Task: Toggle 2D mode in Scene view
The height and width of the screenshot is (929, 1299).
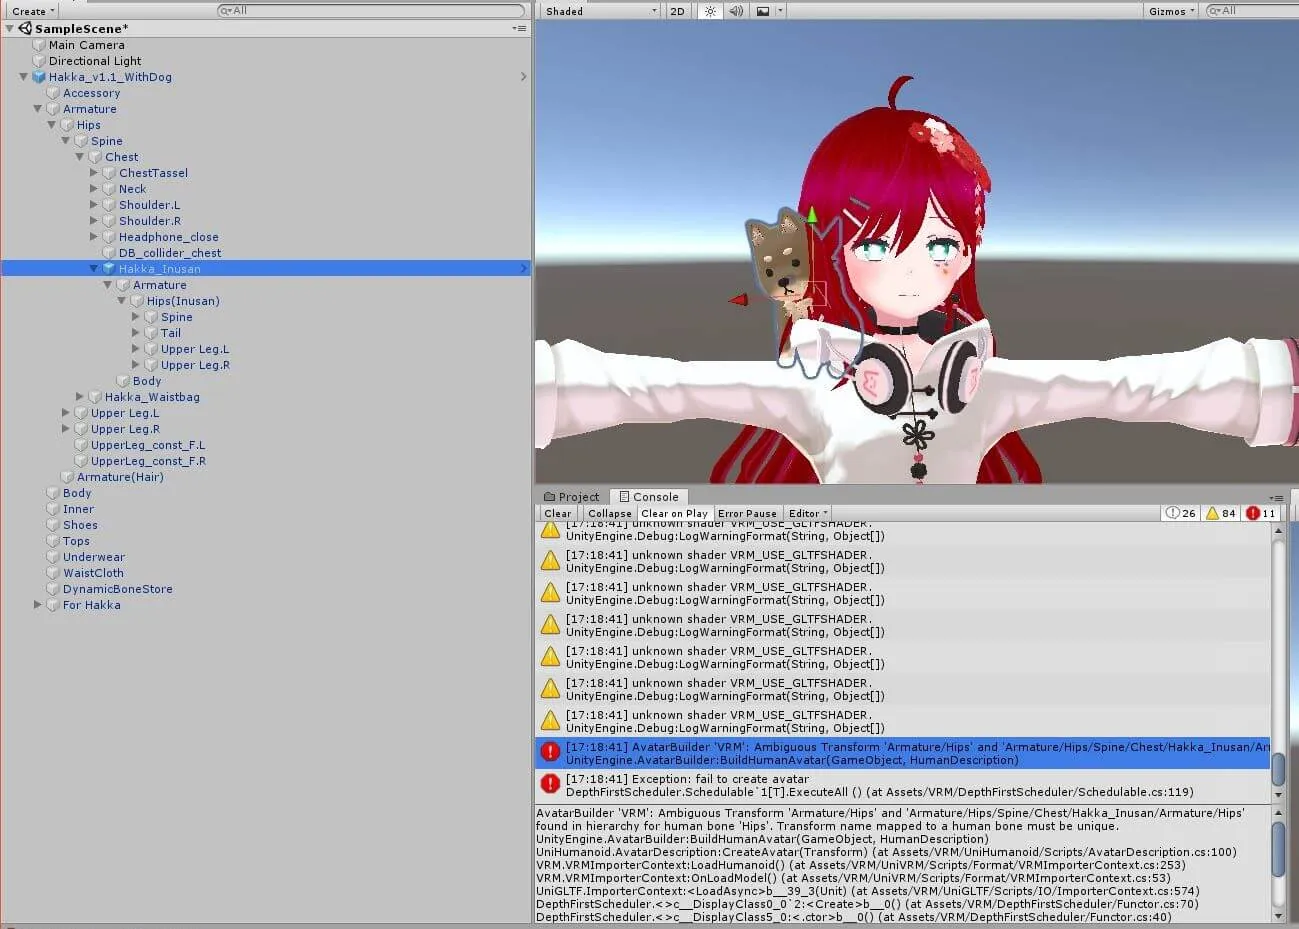Action: pos(677,11)
